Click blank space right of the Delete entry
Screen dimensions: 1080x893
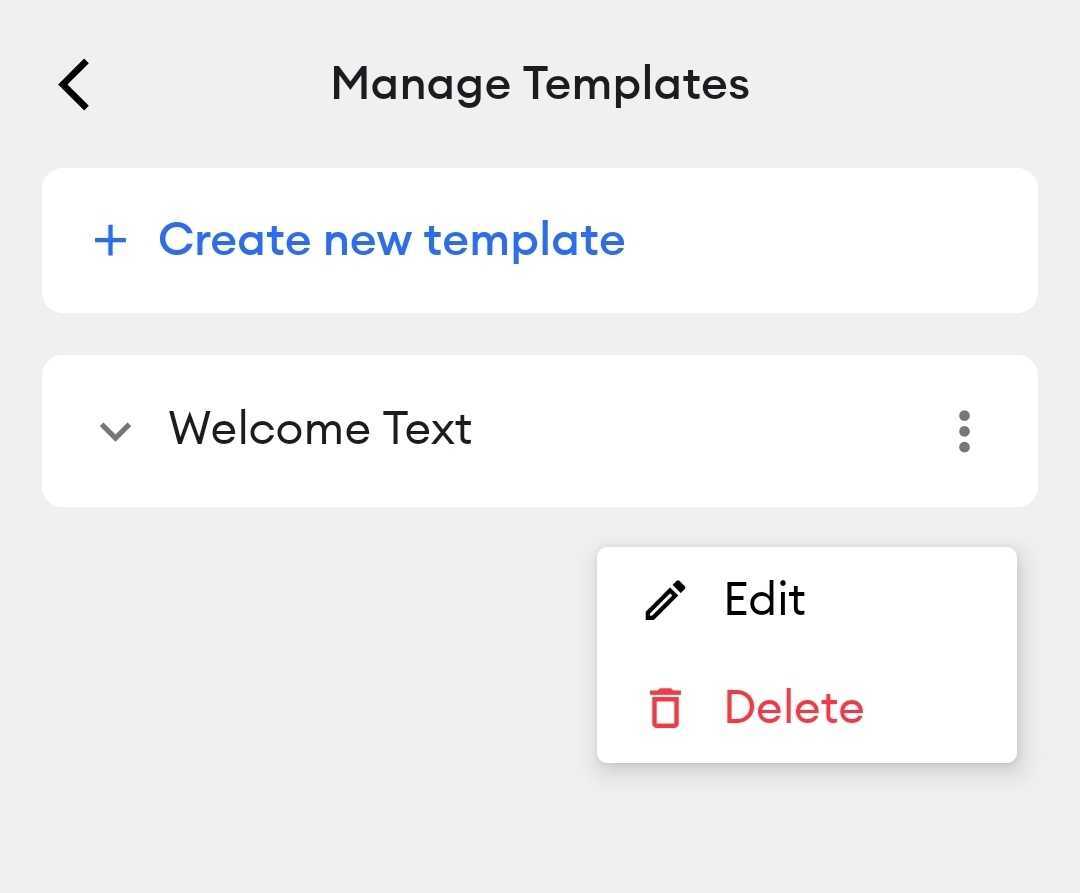pyautogui.click(x=940, y=708)
